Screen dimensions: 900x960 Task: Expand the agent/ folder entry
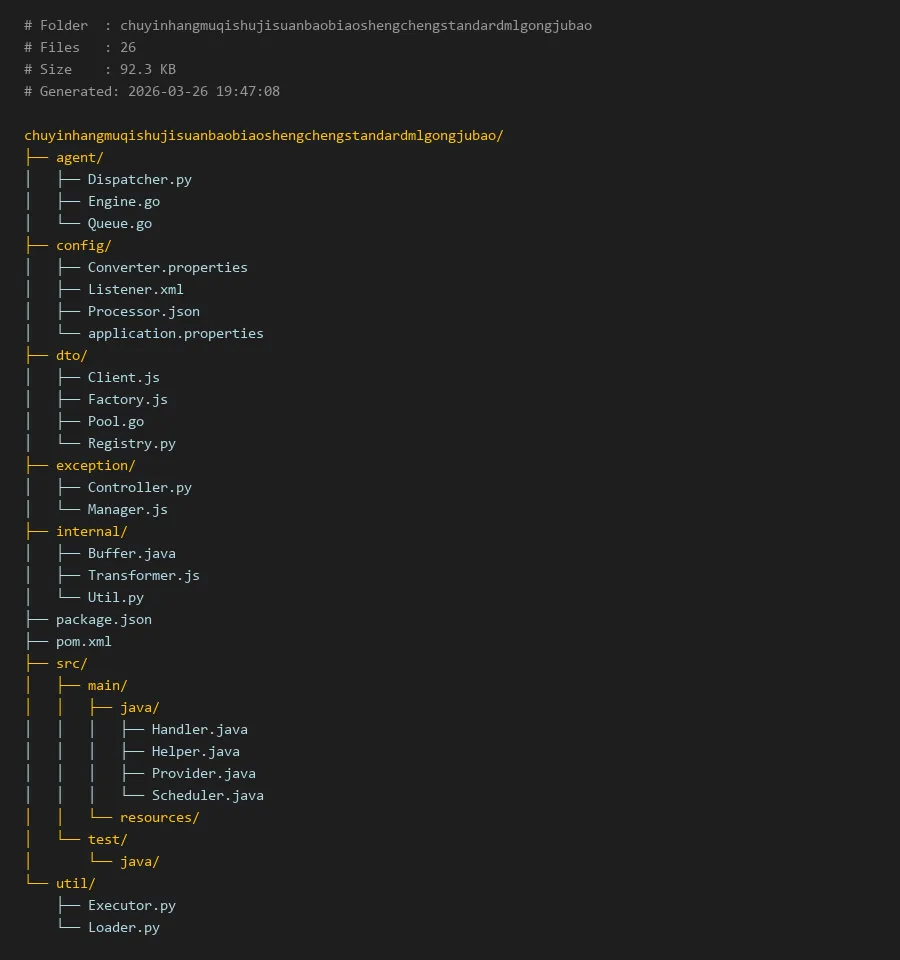pos(79,157)
